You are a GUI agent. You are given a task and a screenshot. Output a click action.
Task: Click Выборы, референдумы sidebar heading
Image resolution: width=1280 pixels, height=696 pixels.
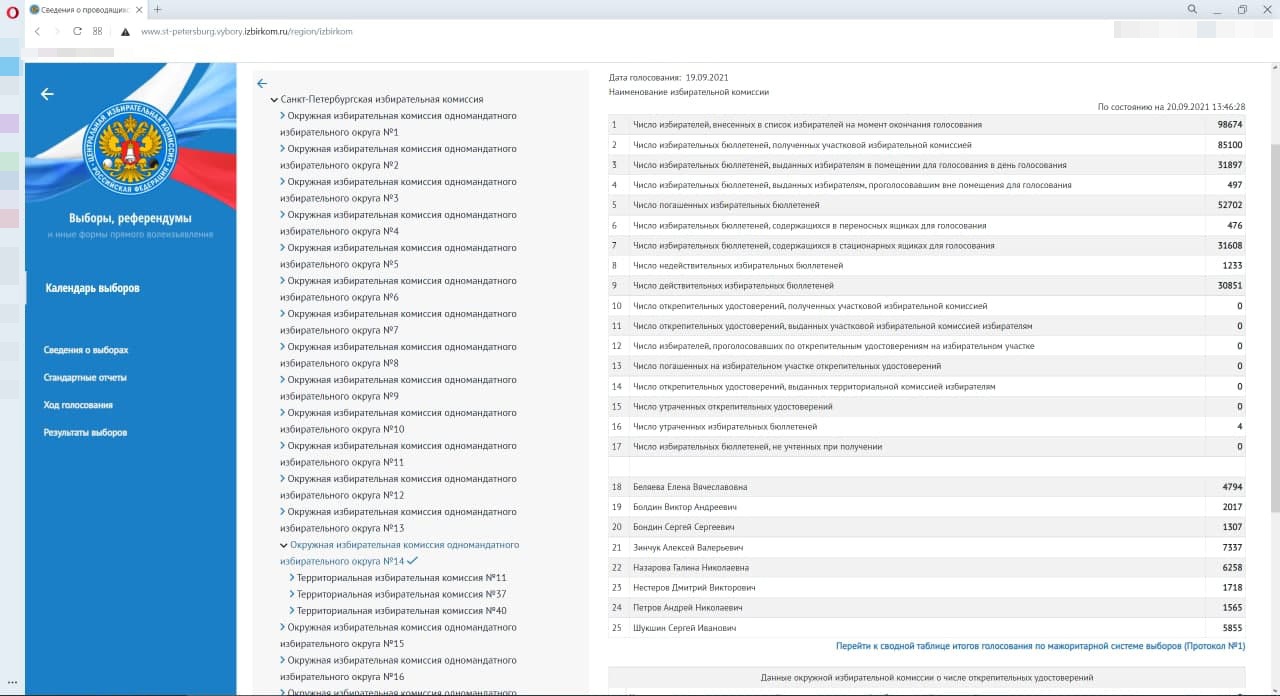pos(130,218)
